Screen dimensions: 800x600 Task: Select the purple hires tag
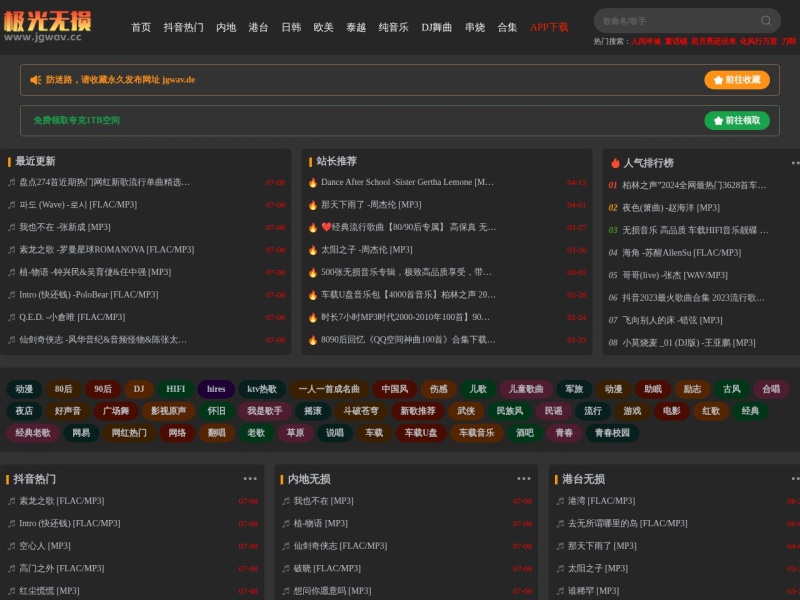click(216, 389)
